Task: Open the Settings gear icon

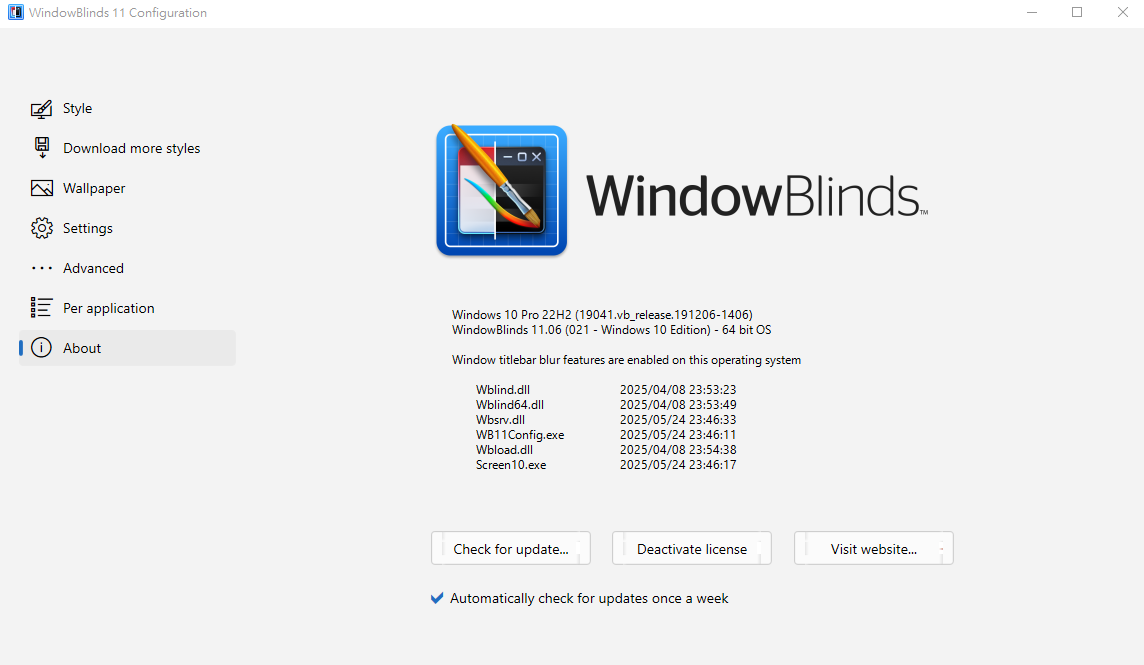Action: coord(42,228)
